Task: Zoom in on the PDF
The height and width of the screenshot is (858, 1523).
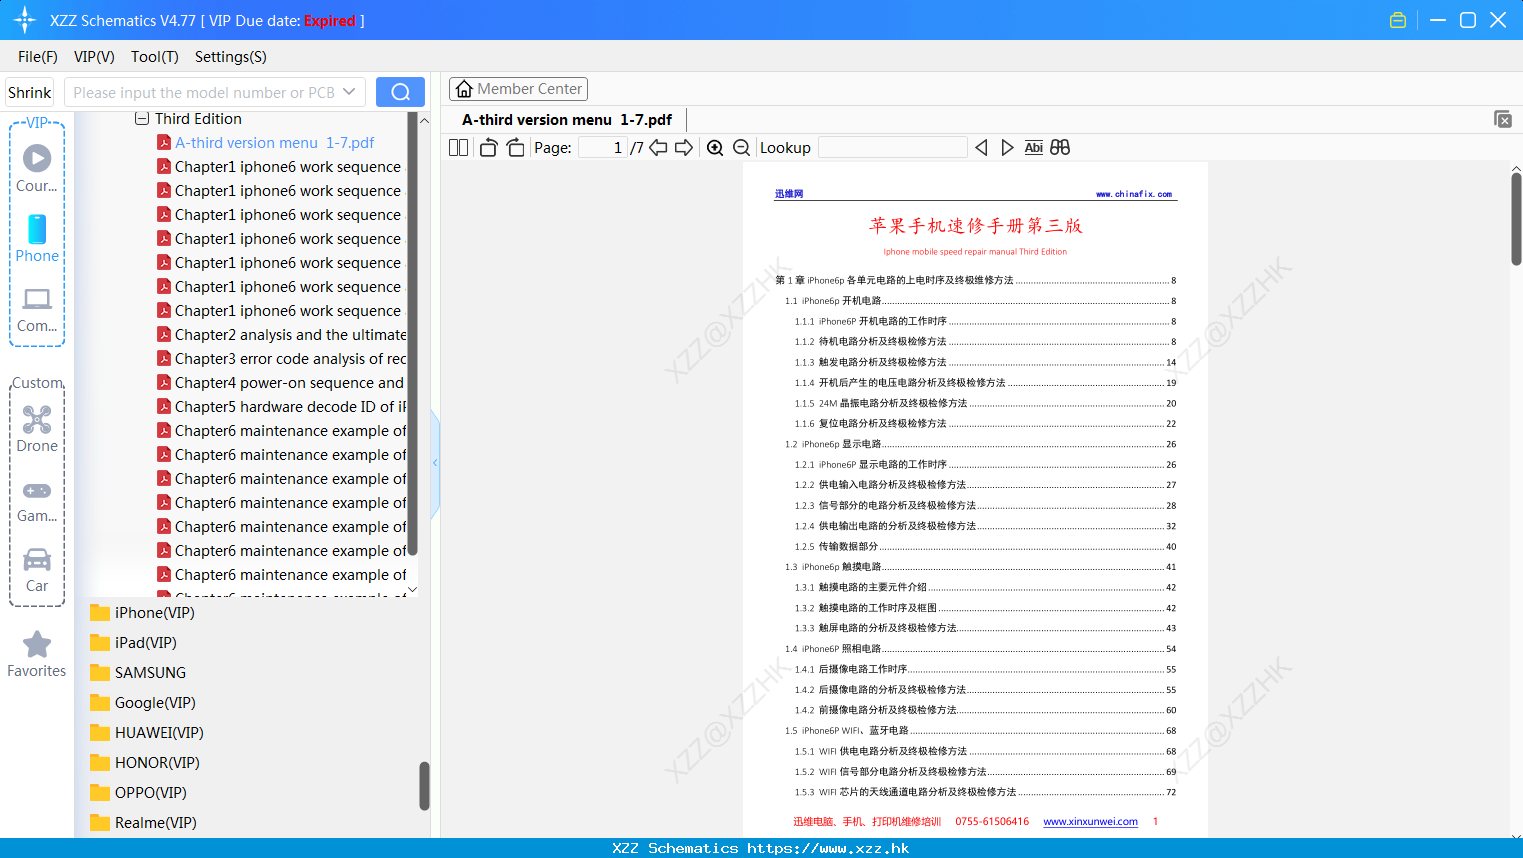Action: (715, 148)
